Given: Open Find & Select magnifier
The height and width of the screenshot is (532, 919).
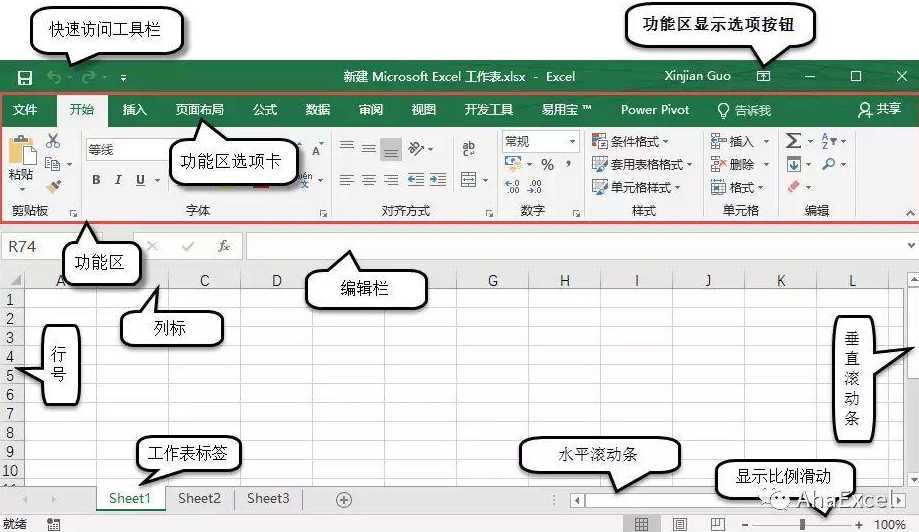Looking at the screenshot, I should 829,165.
